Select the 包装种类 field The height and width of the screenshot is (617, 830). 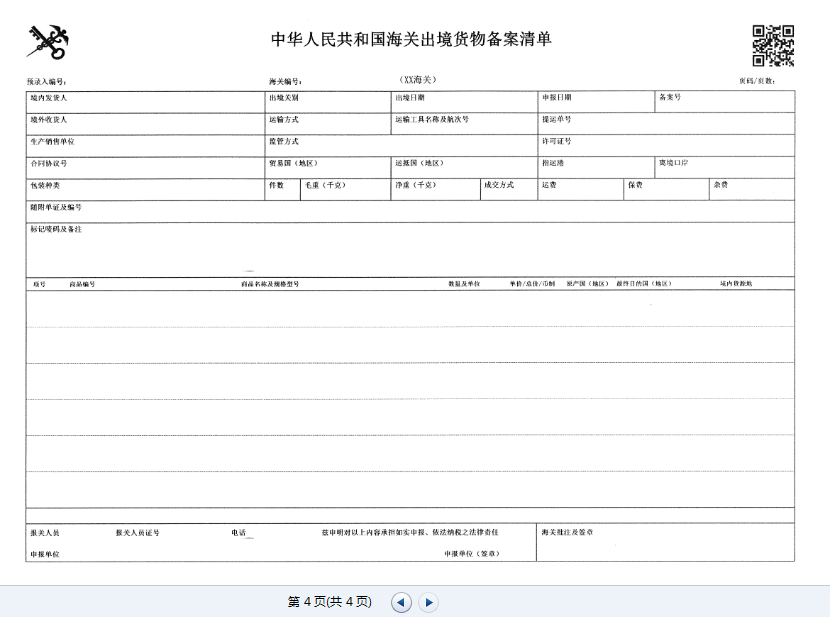point(145,190)
